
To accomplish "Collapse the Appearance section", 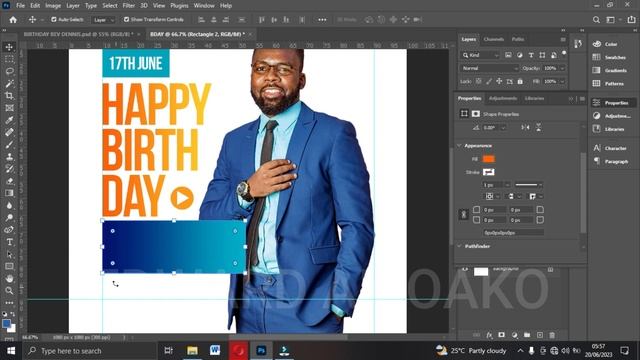I will click(x=459, y=146).
